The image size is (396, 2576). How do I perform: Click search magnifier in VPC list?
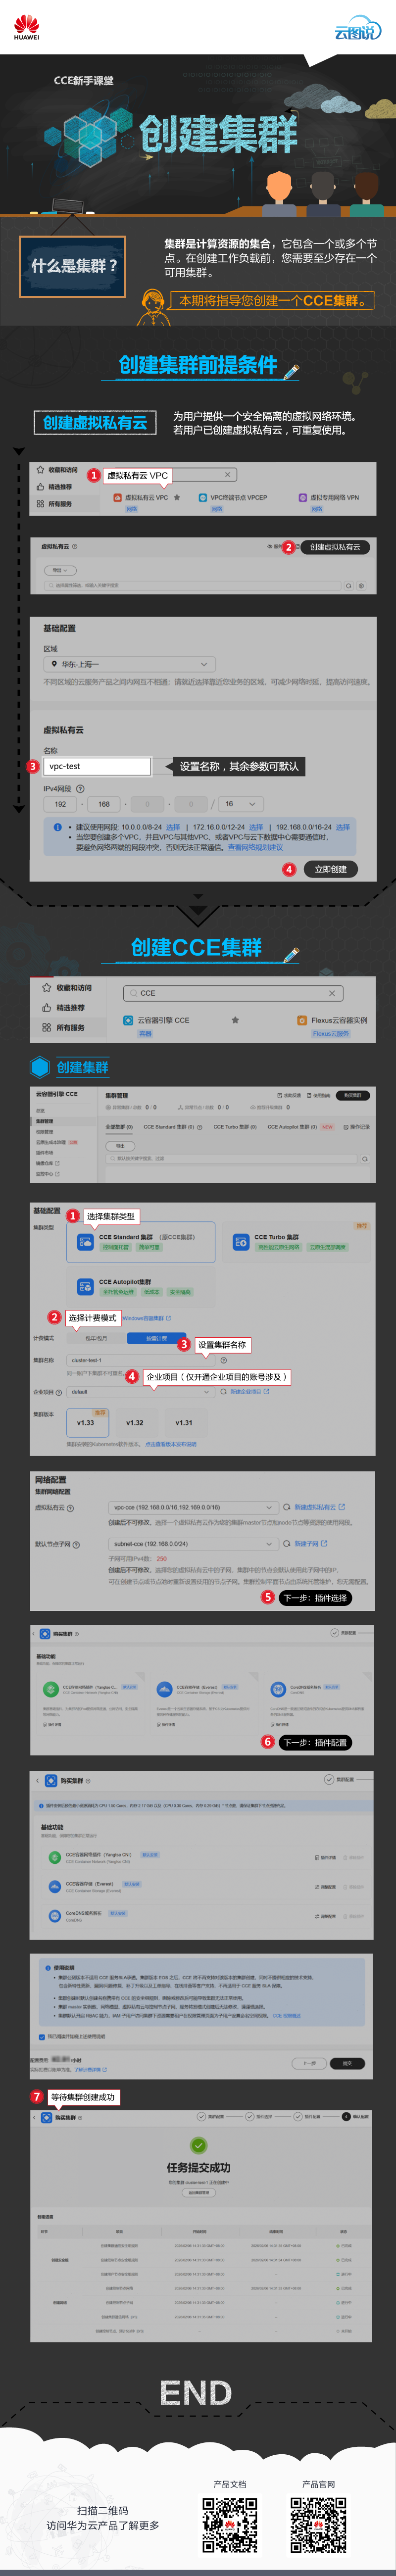click(348, 586)
